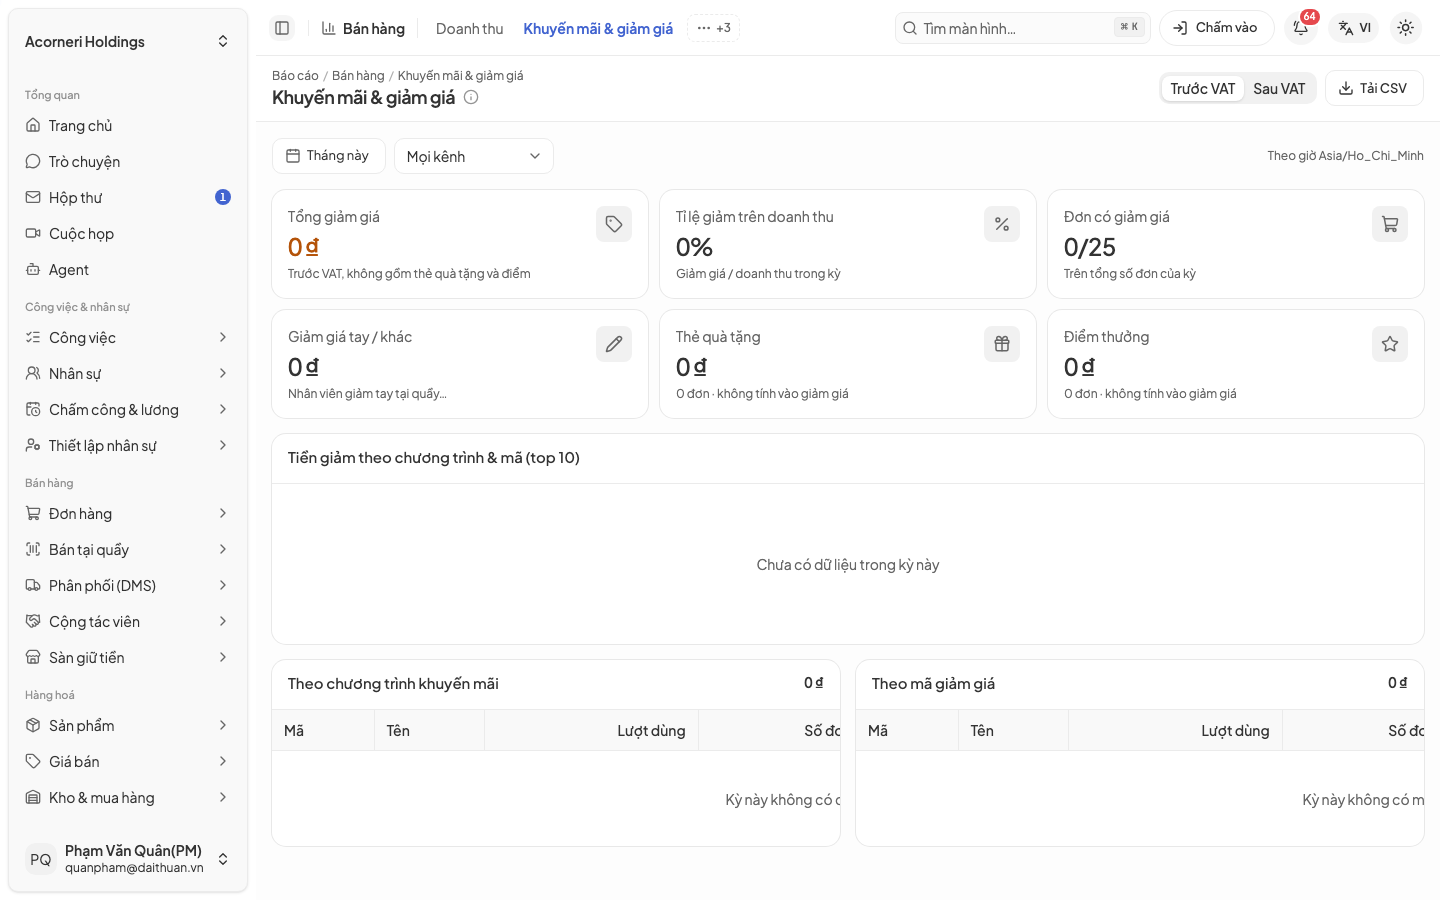Screen dimensions: 1440x900
Task: Open the Acorneri Holdings workspace switcher
Action: click(x=128, y=42)
